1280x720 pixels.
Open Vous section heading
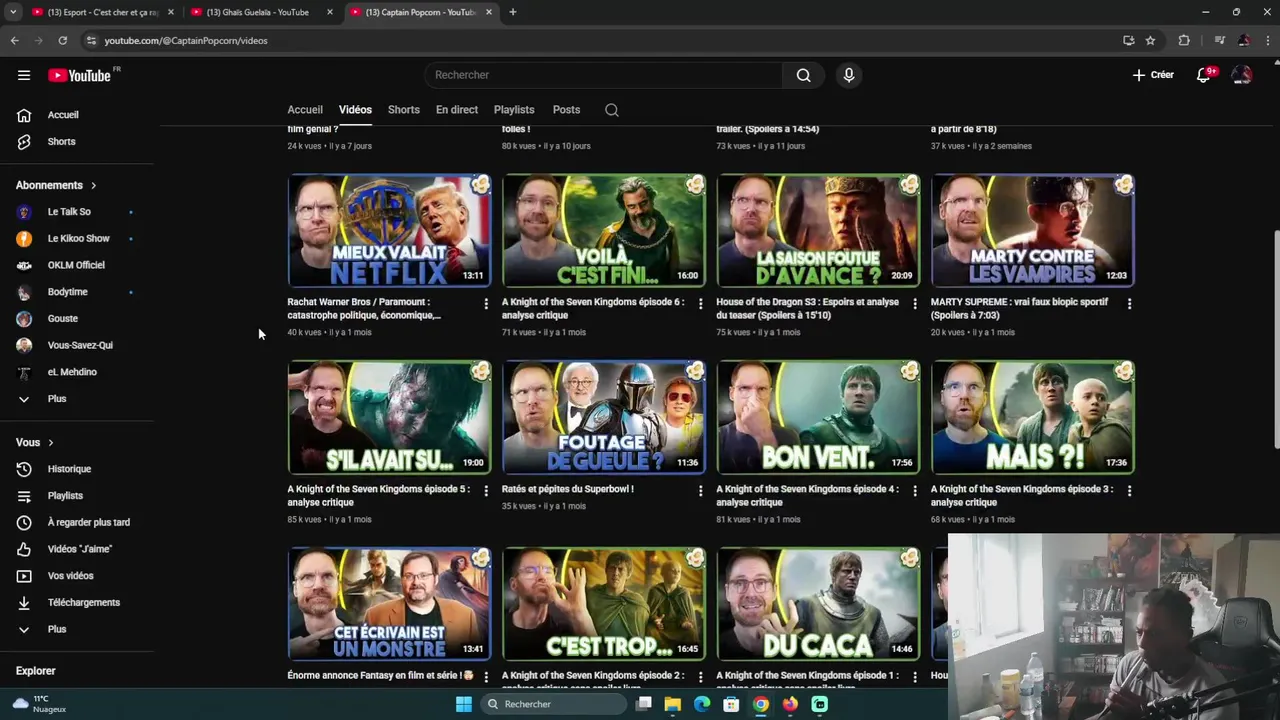35,442
